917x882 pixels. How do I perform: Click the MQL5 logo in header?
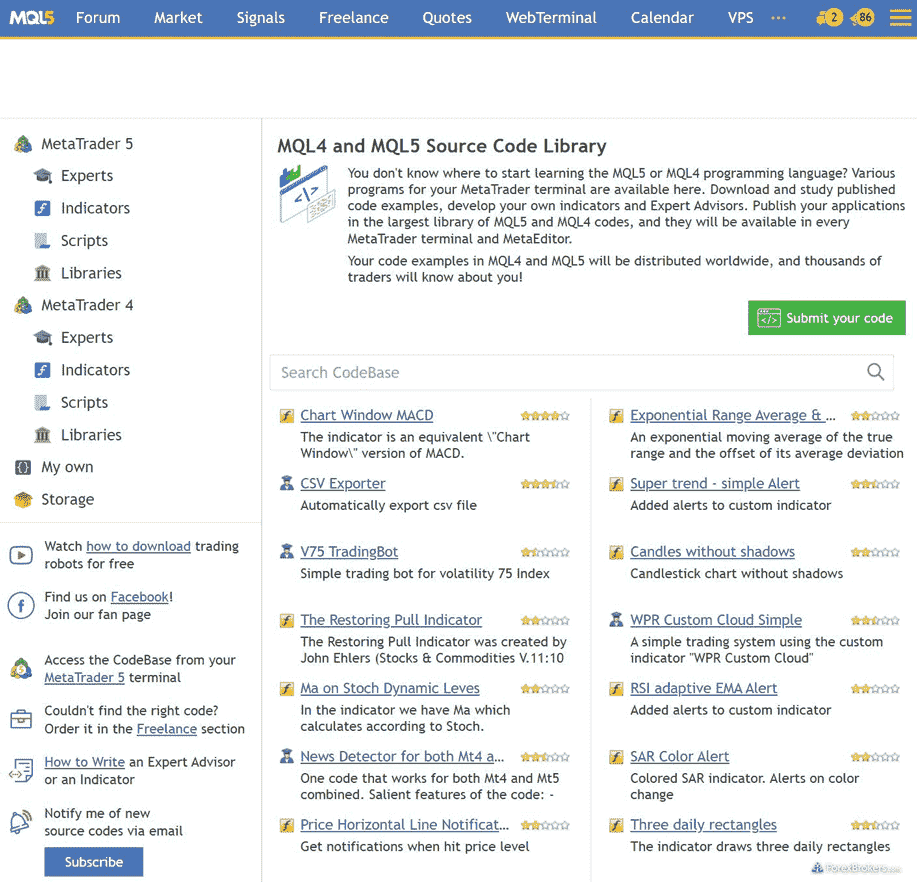click(x=32, y=18)
